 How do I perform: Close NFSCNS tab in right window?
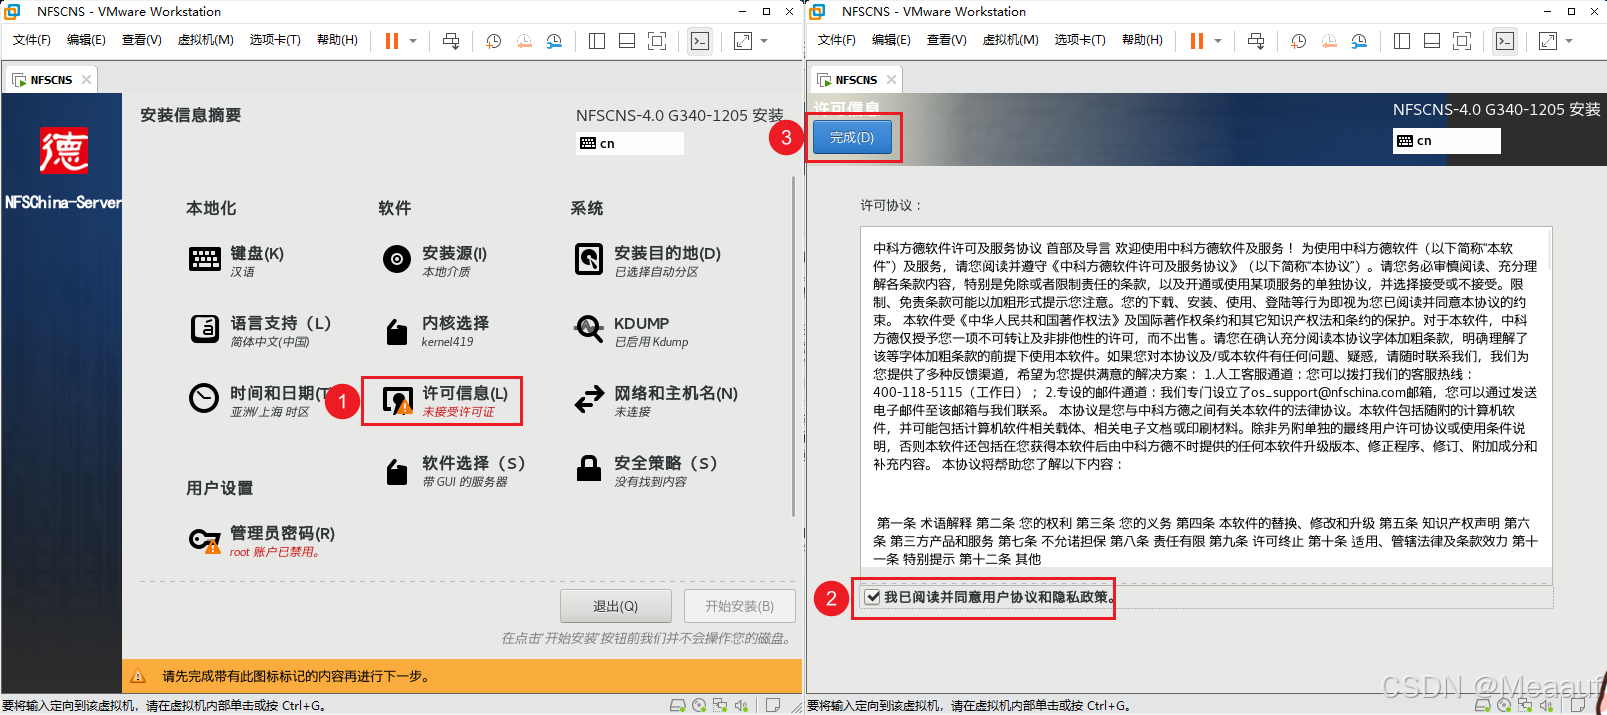[891, 80]
